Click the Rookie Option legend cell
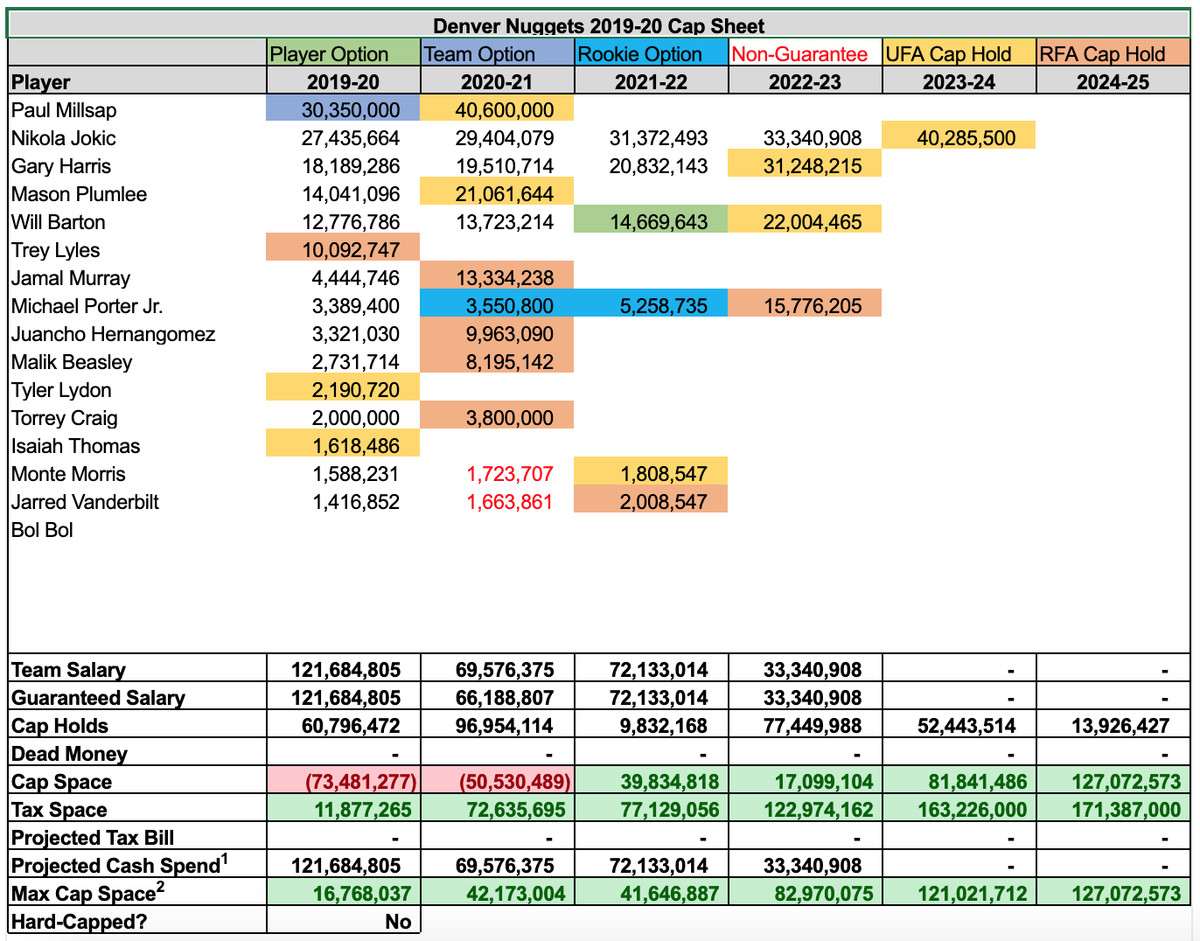The width and height of the screenshot is (1200, 941). point(651,53)
